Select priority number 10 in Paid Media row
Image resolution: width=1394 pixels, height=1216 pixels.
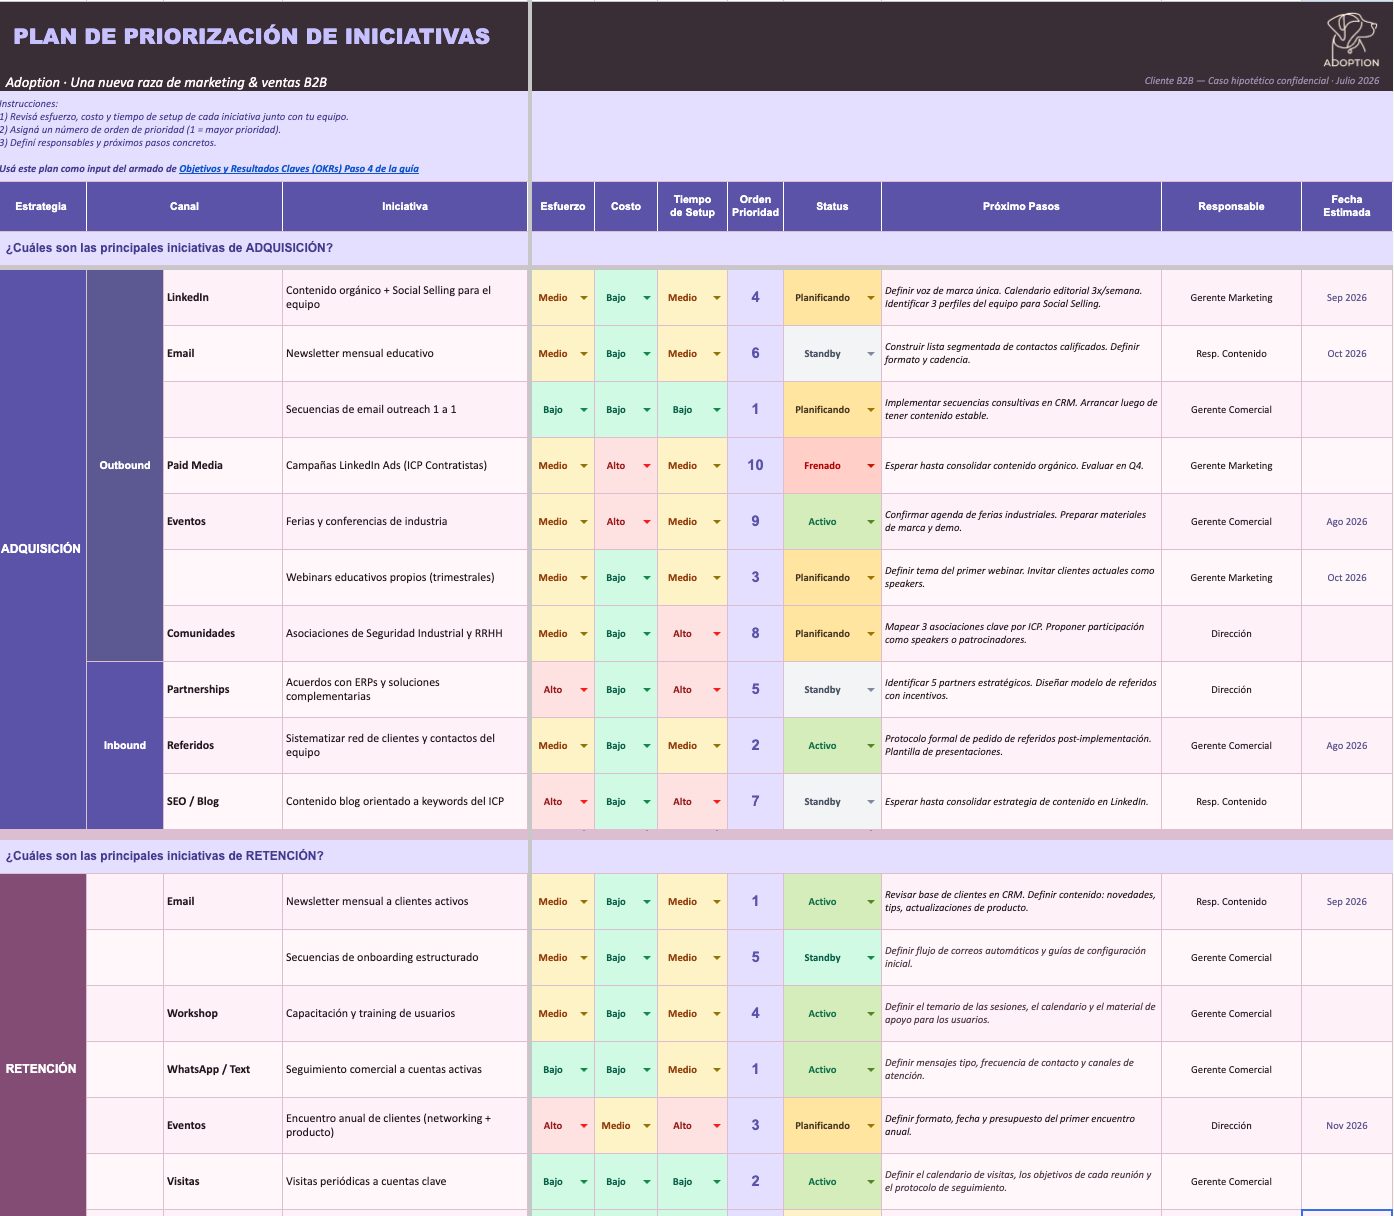point(755,465)
